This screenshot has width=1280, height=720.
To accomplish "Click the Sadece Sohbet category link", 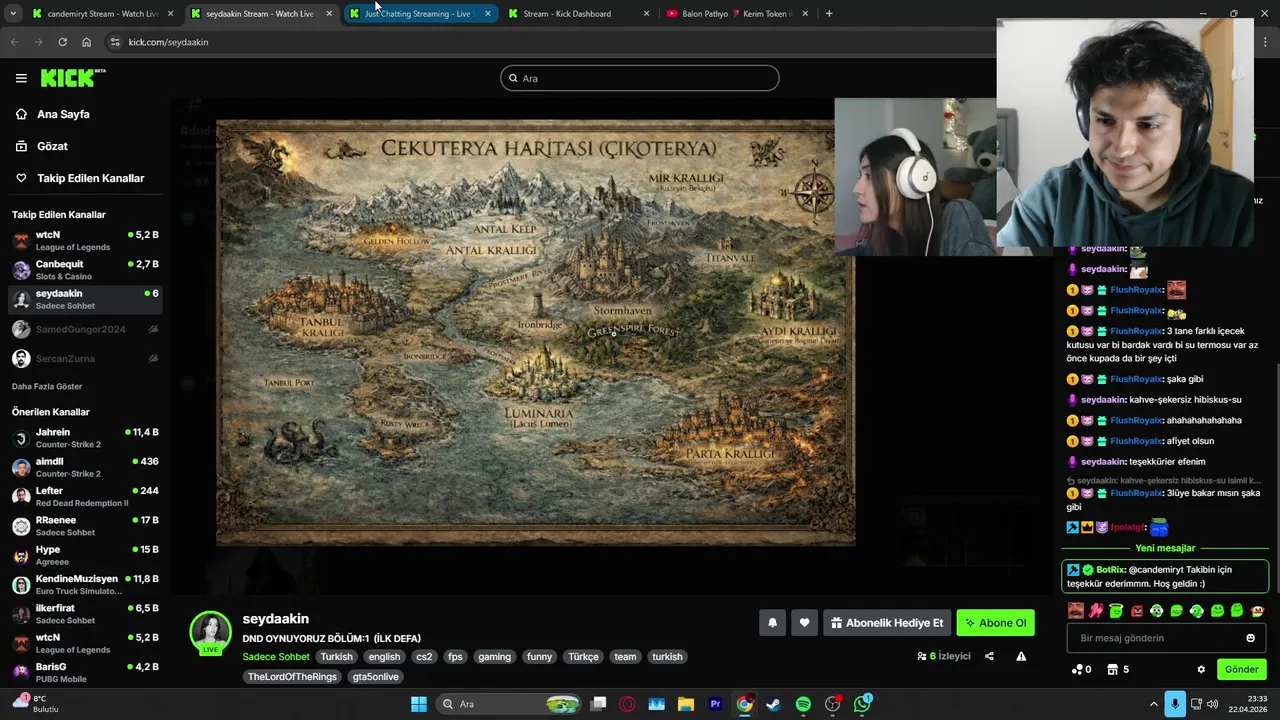I will pos(276,657).
